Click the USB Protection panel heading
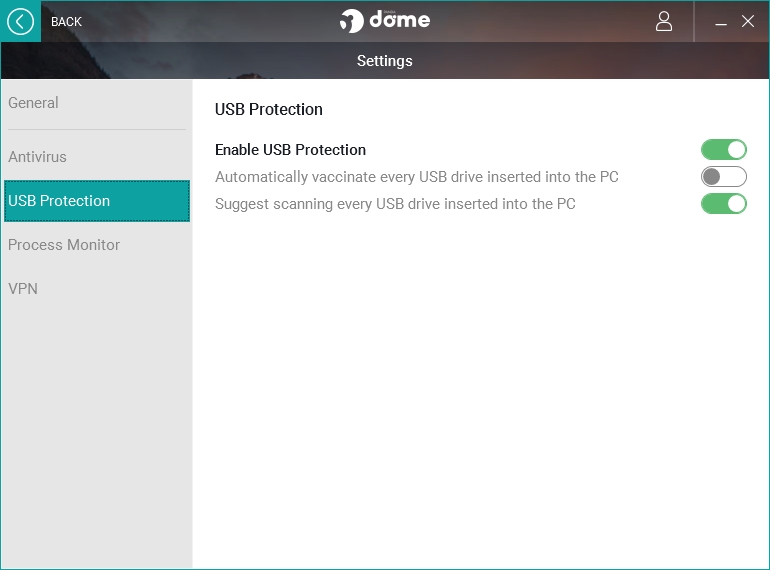Screen dimensions: 770x570 [269, 109]
